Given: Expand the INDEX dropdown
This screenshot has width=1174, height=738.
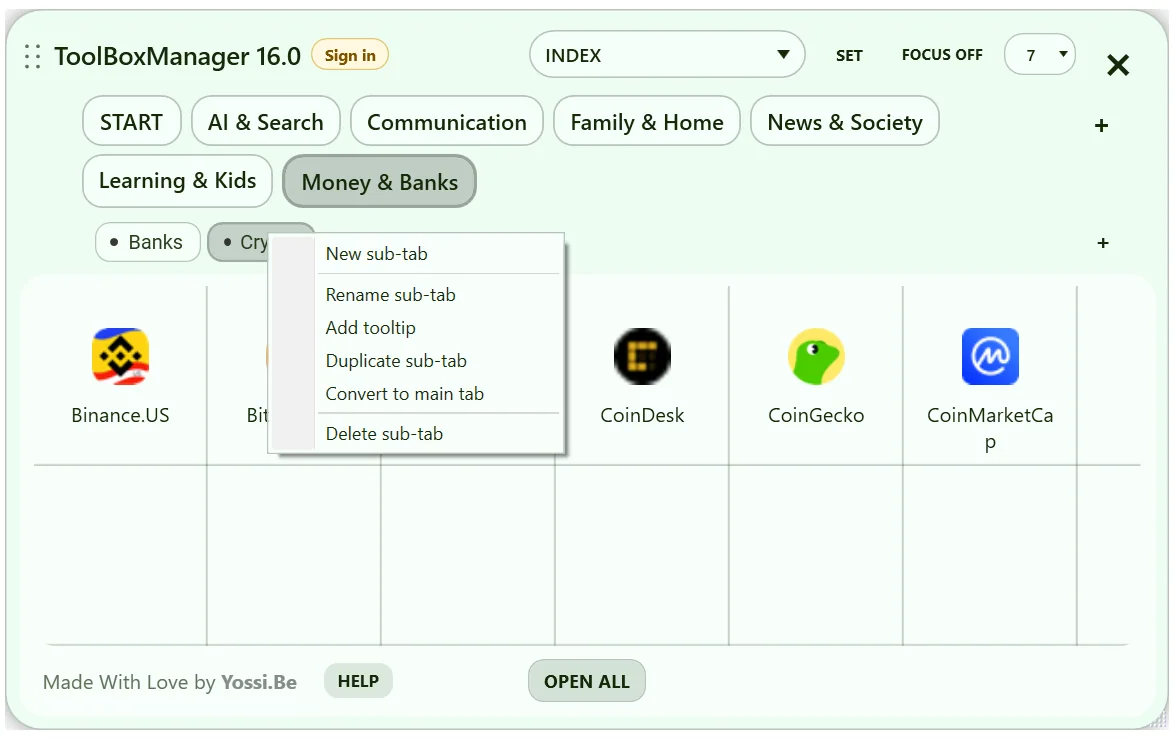Looking at the screenshot, I should (667, 55).
